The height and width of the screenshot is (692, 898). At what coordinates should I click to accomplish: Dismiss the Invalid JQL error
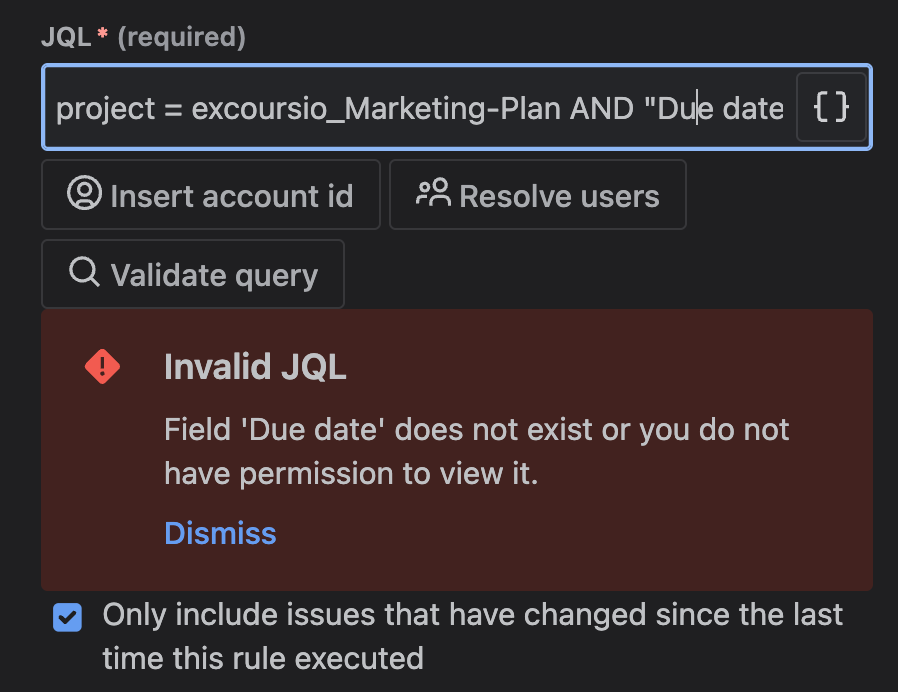pos(220,533)
